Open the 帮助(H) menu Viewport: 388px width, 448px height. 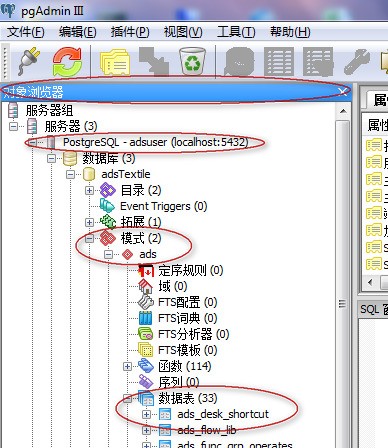click(x=290, y=32)
